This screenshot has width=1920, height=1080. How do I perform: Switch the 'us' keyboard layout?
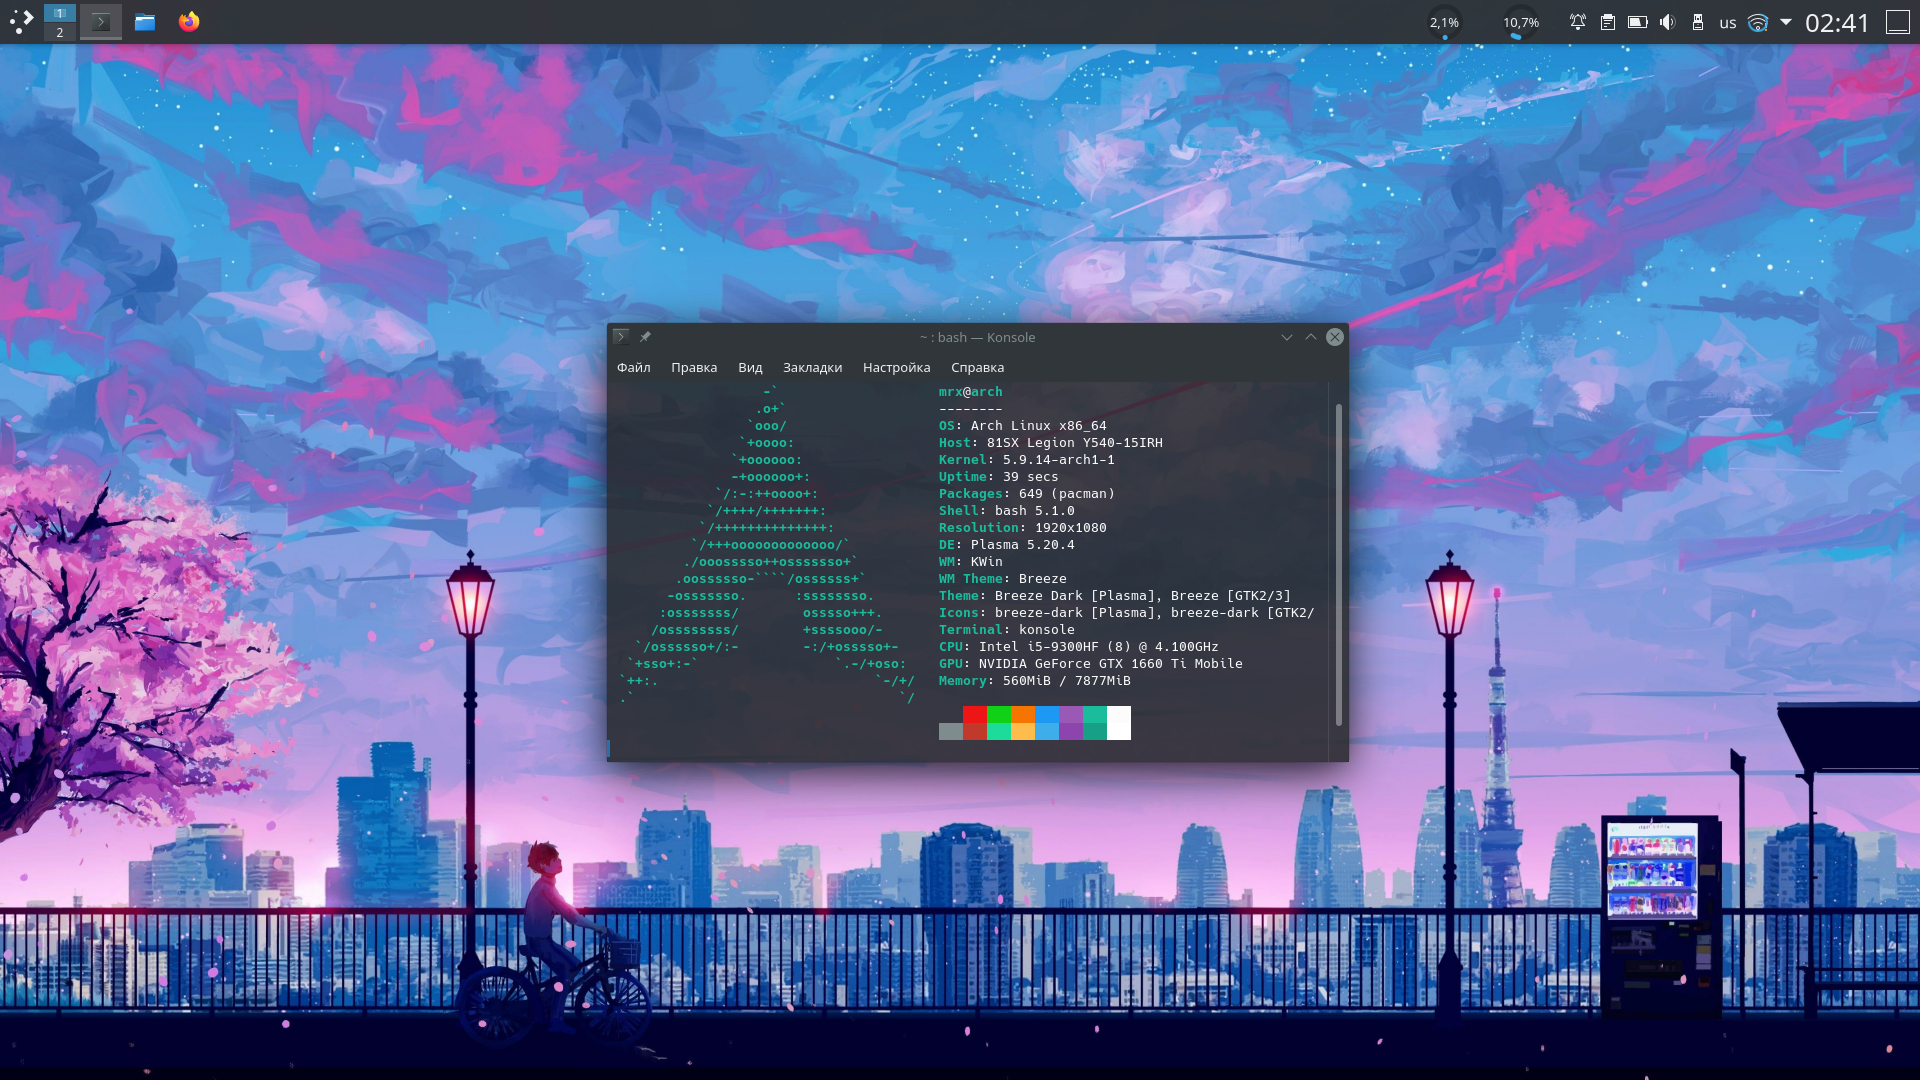pos(1728,23)
